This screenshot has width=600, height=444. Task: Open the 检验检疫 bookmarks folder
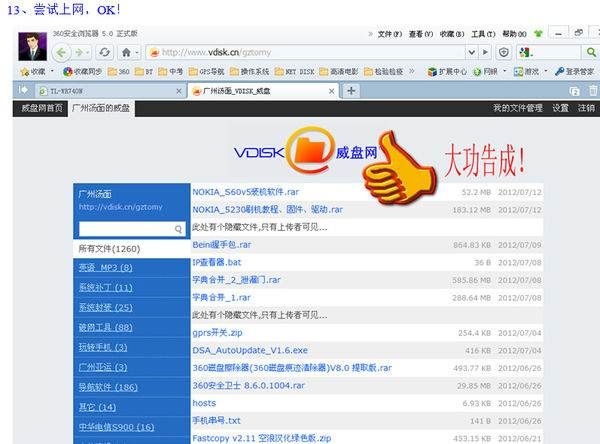point(384,72)
